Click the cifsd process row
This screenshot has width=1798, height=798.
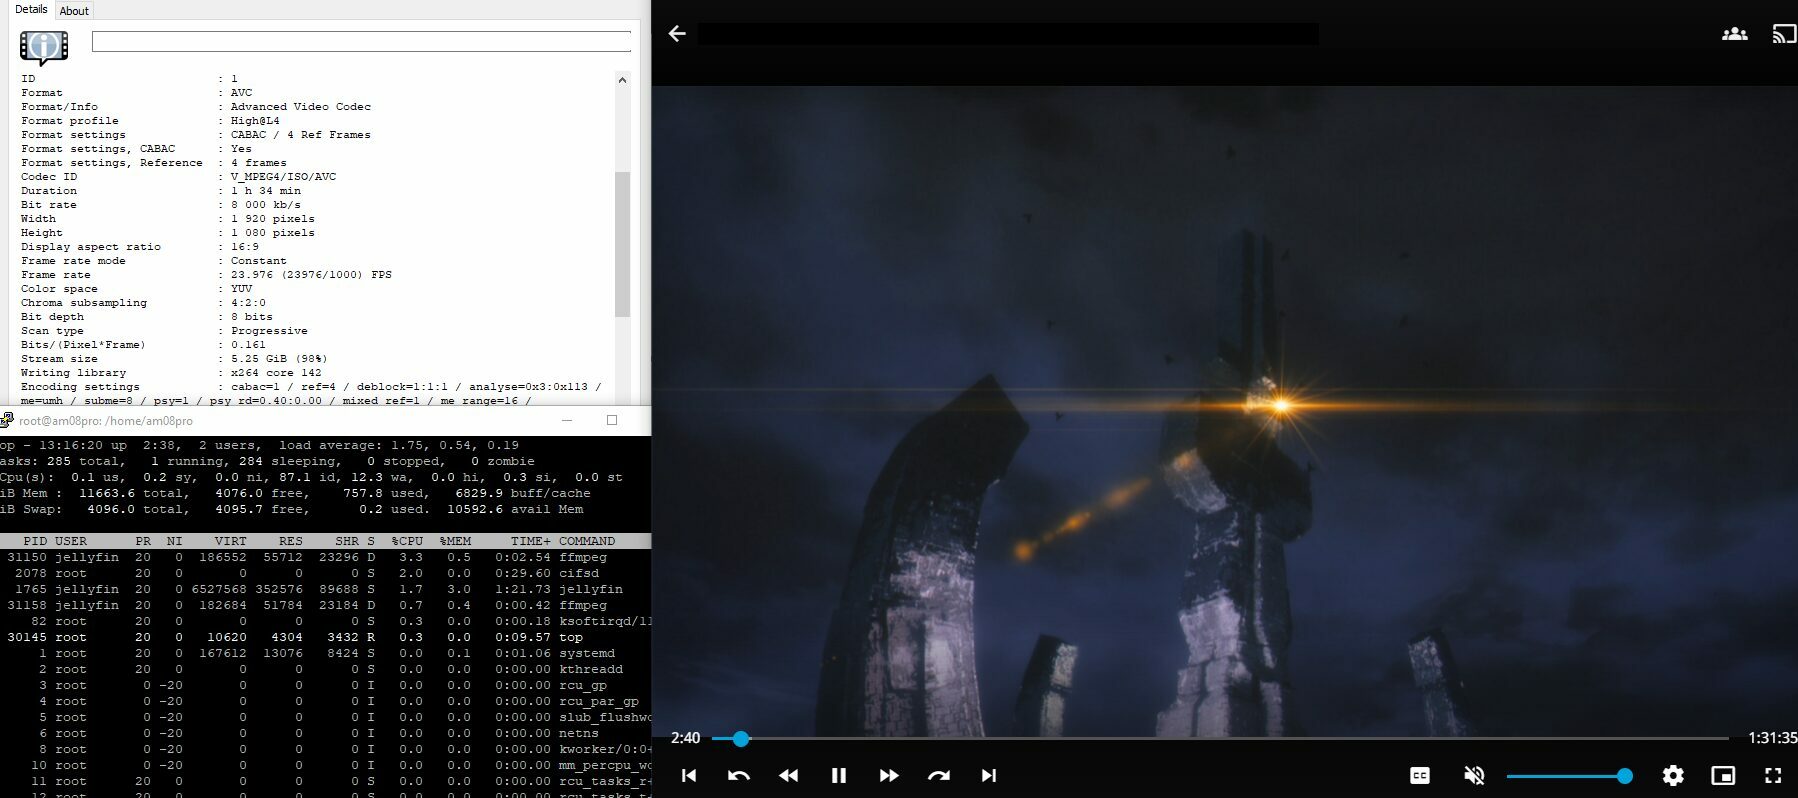tap(325, 573)
